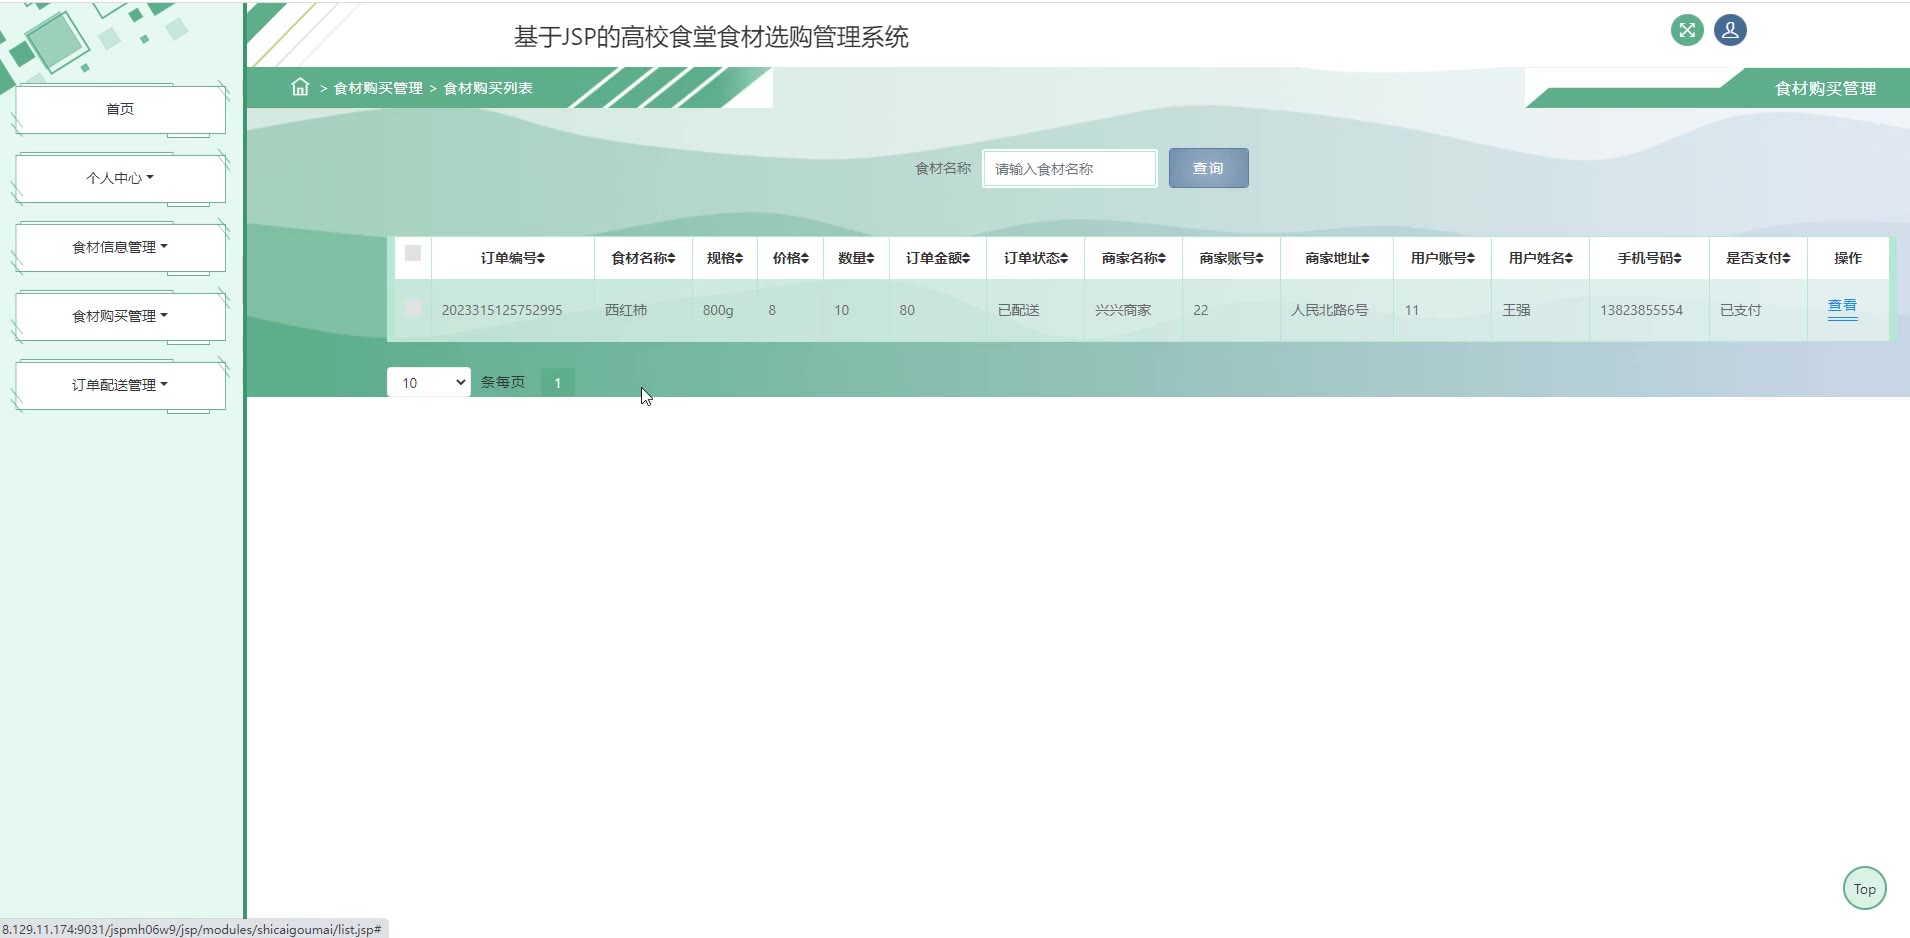
Task: Open the 查看 link for 西红柿 order
Action: [x=1842, y=306]
